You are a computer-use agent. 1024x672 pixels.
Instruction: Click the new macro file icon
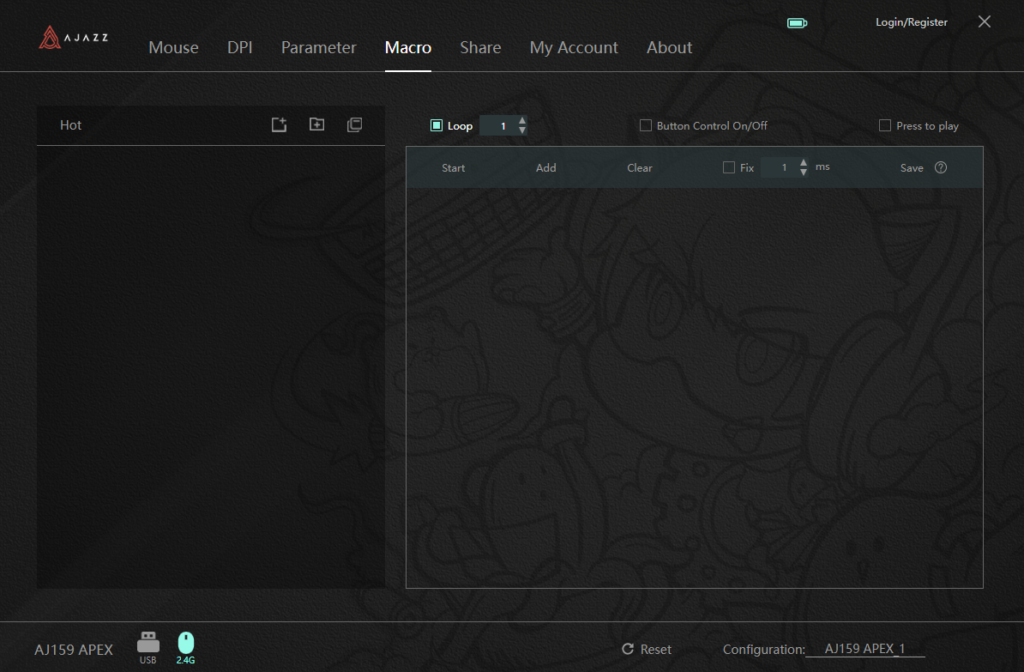[x=279, y=125]
